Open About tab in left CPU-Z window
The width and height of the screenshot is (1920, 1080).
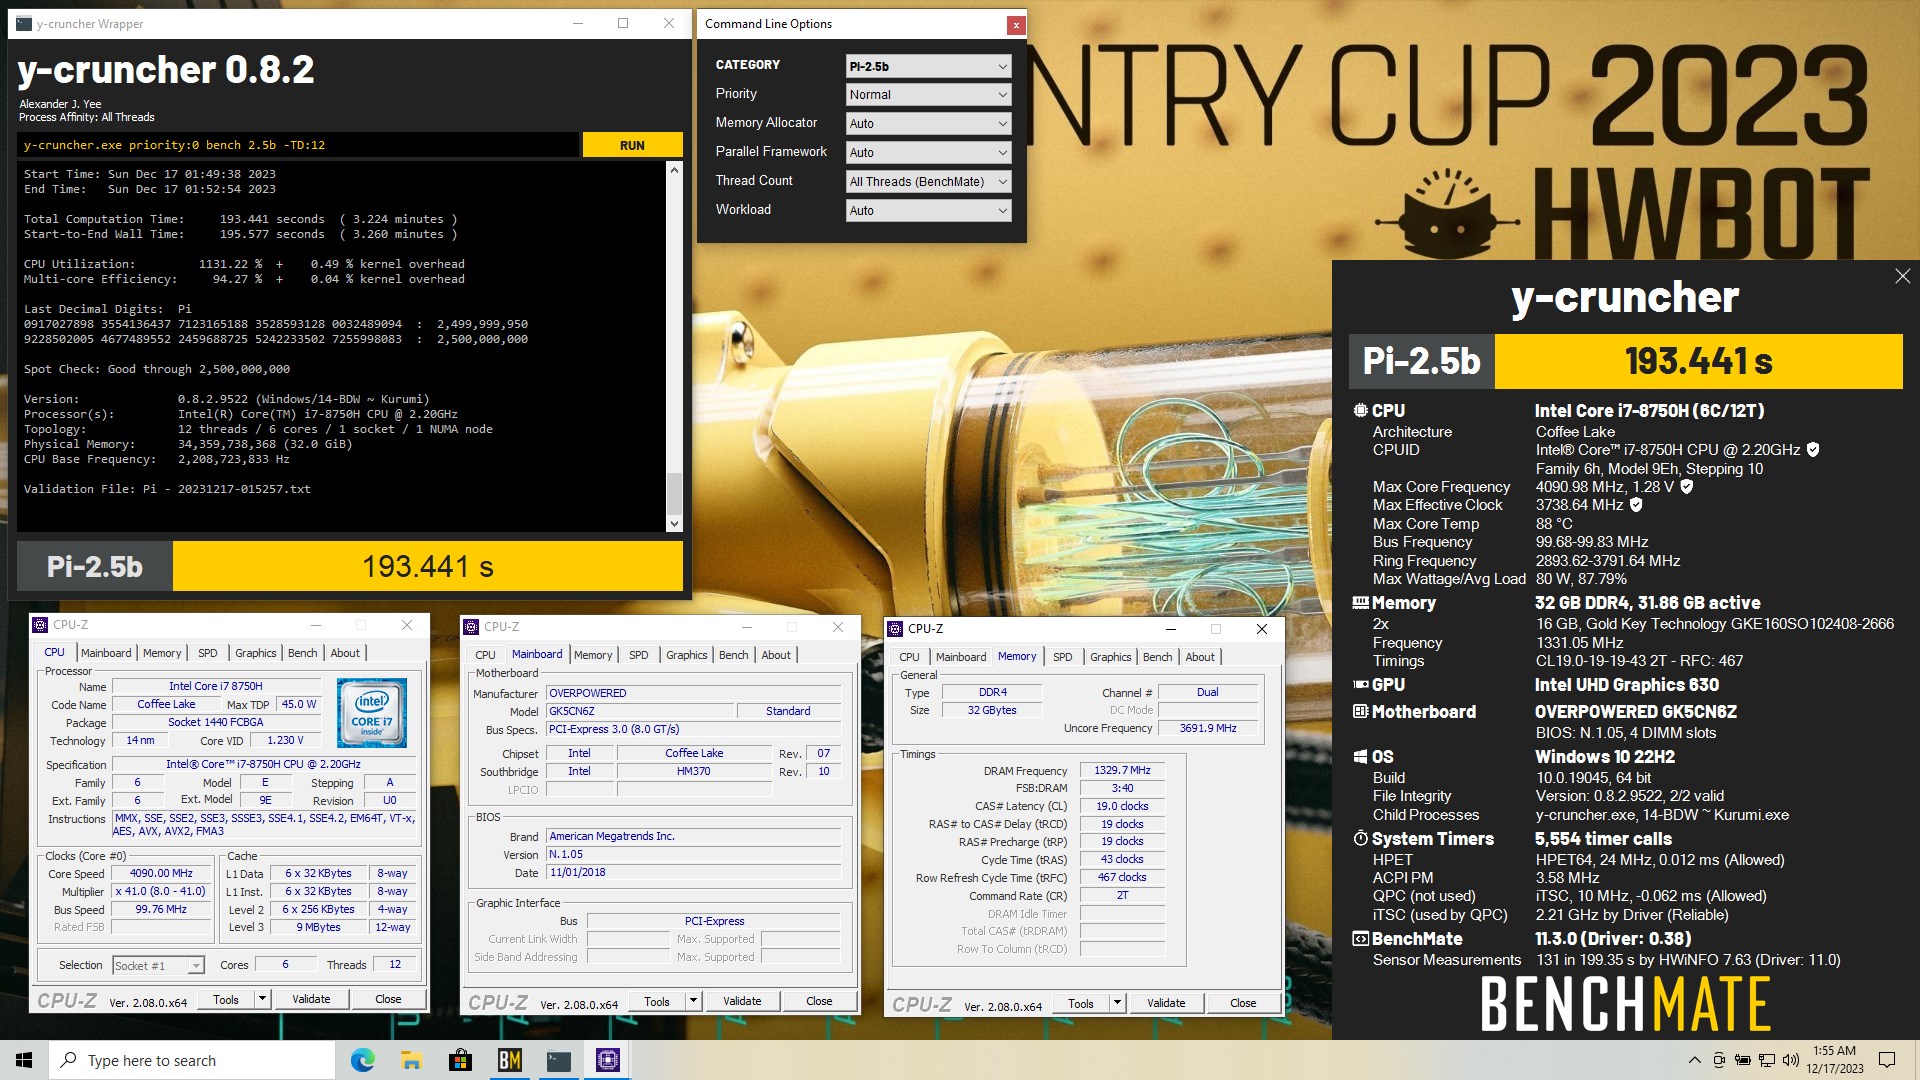(345, 653)
